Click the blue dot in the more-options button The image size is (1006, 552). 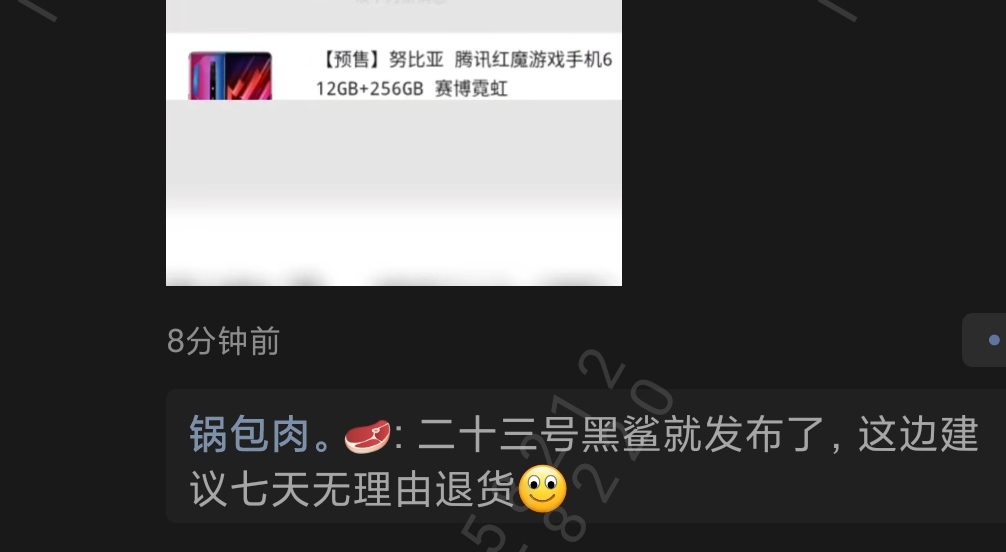click(994, 340)
